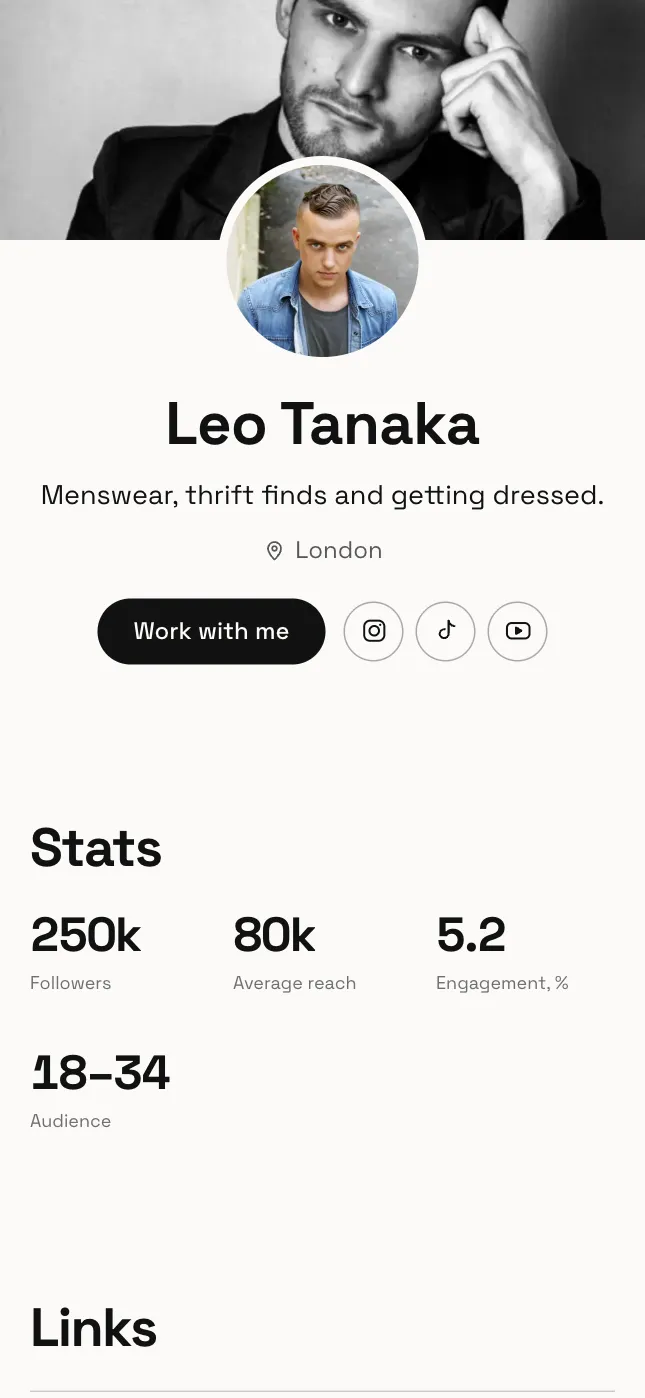Click the Average reach label

tap(294, 983)
